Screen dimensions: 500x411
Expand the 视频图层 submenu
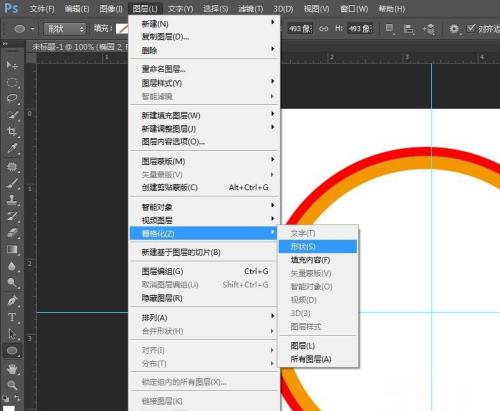pyautogui.click(x=204, y=220)
